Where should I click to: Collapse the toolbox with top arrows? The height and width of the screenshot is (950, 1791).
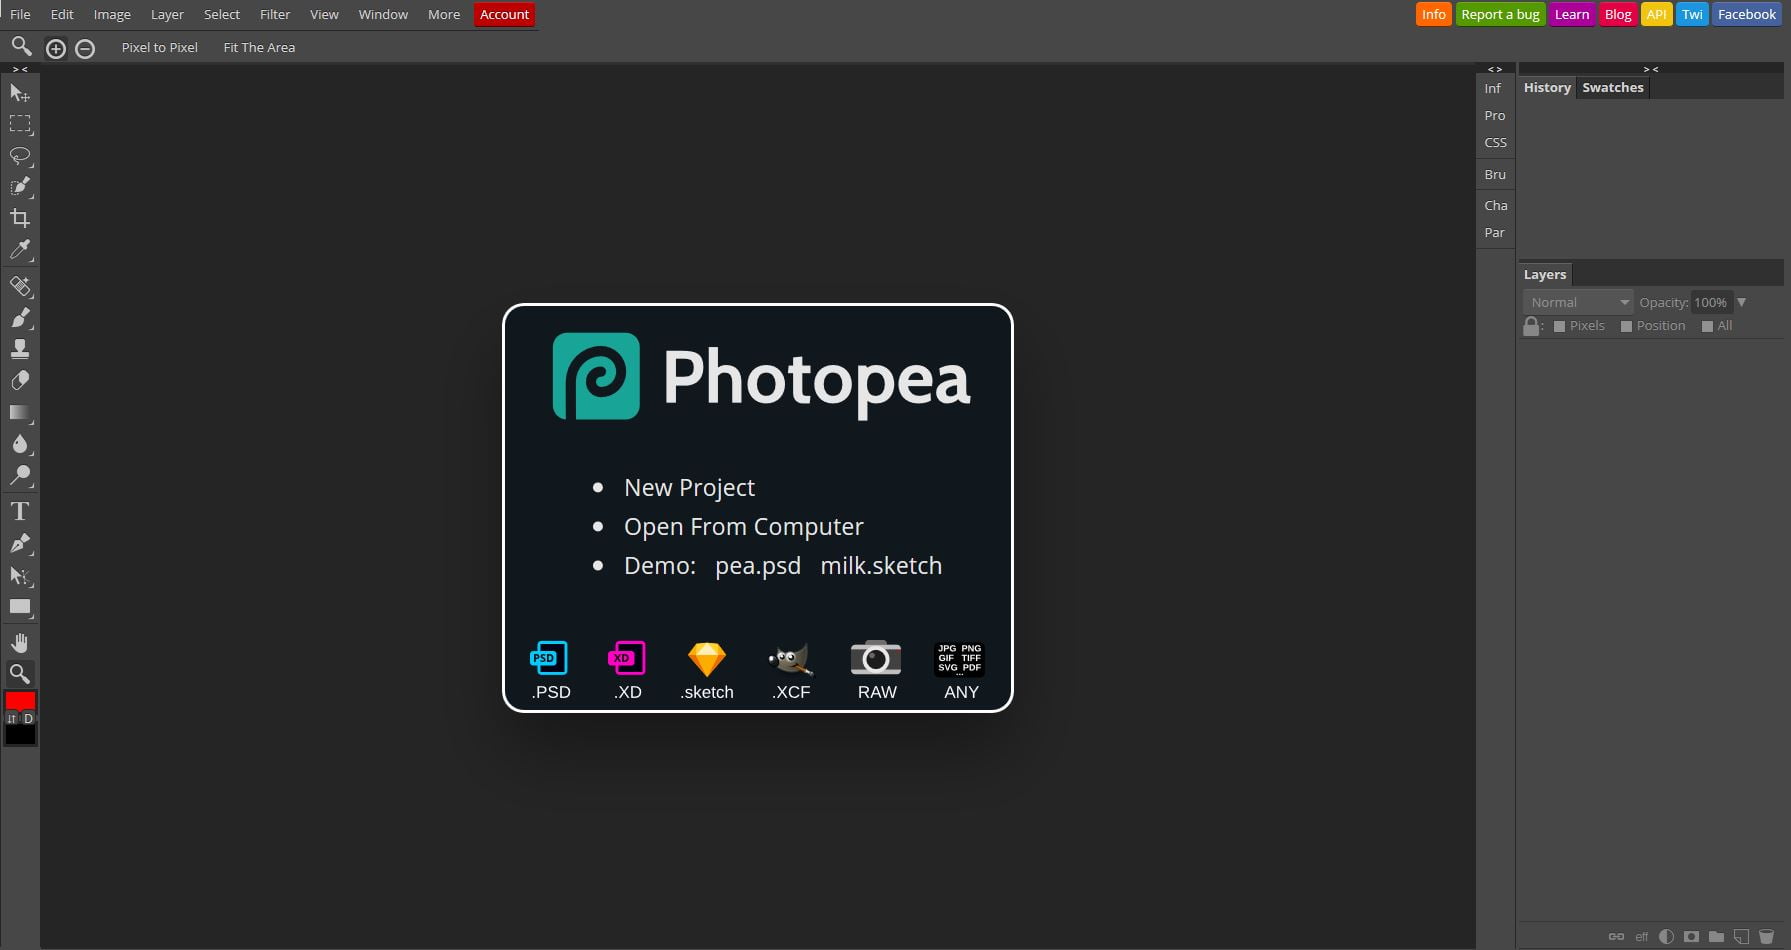(x=20, y=69)
